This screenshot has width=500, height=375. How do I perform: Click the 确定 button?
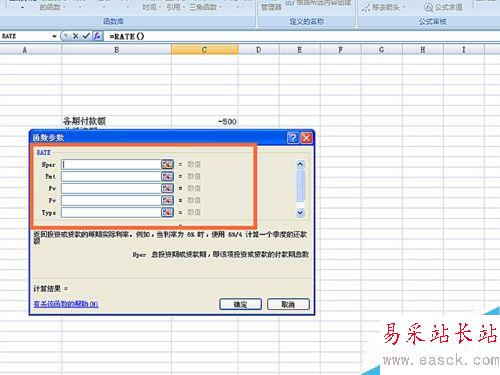point(240,304)
